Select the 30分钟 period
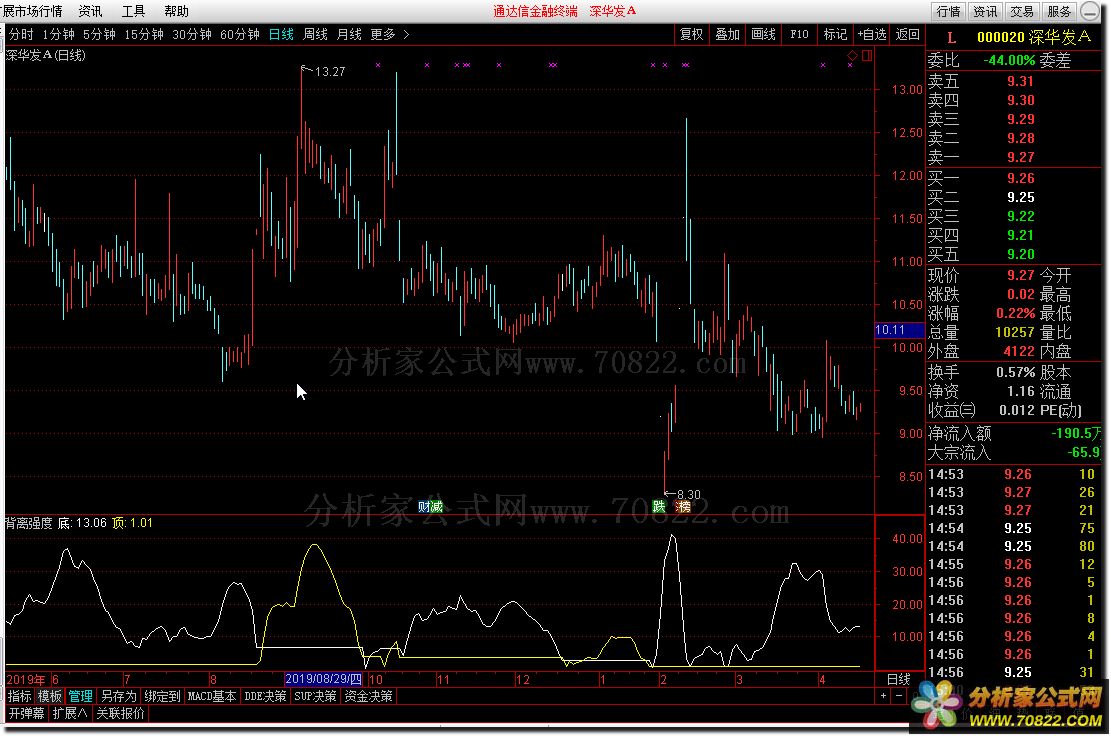Viewport: 1111px width, 736px height. (192, 34)
